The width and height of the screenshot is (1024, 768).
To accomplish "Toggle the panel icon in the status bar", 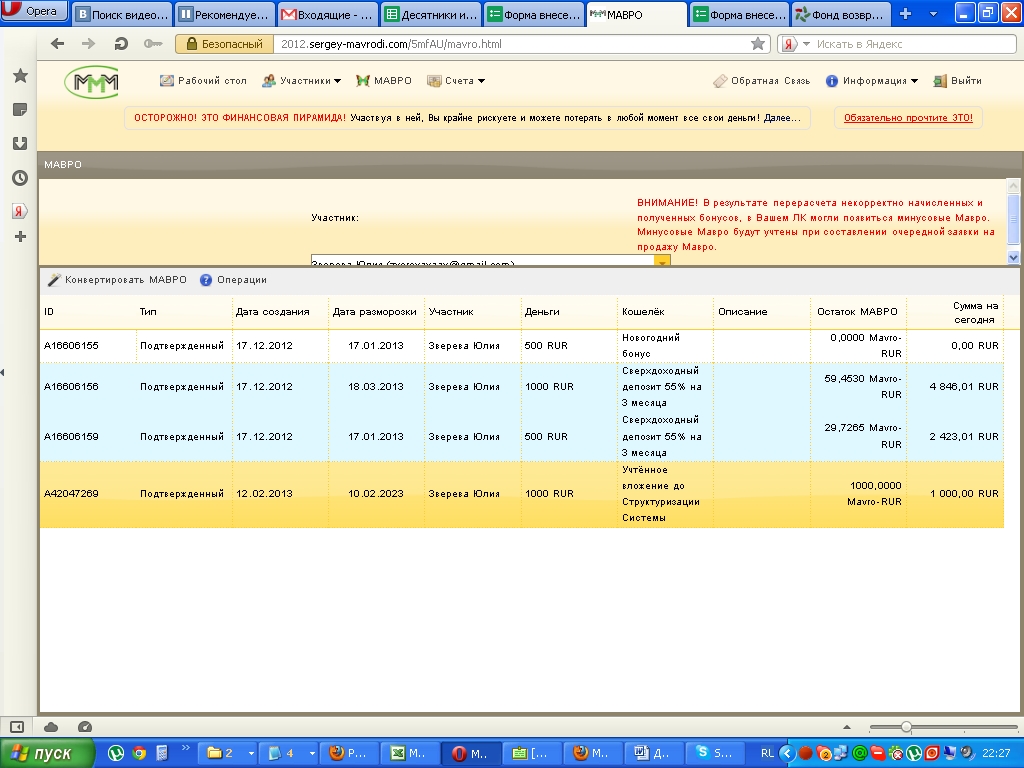I will (17, 727).
